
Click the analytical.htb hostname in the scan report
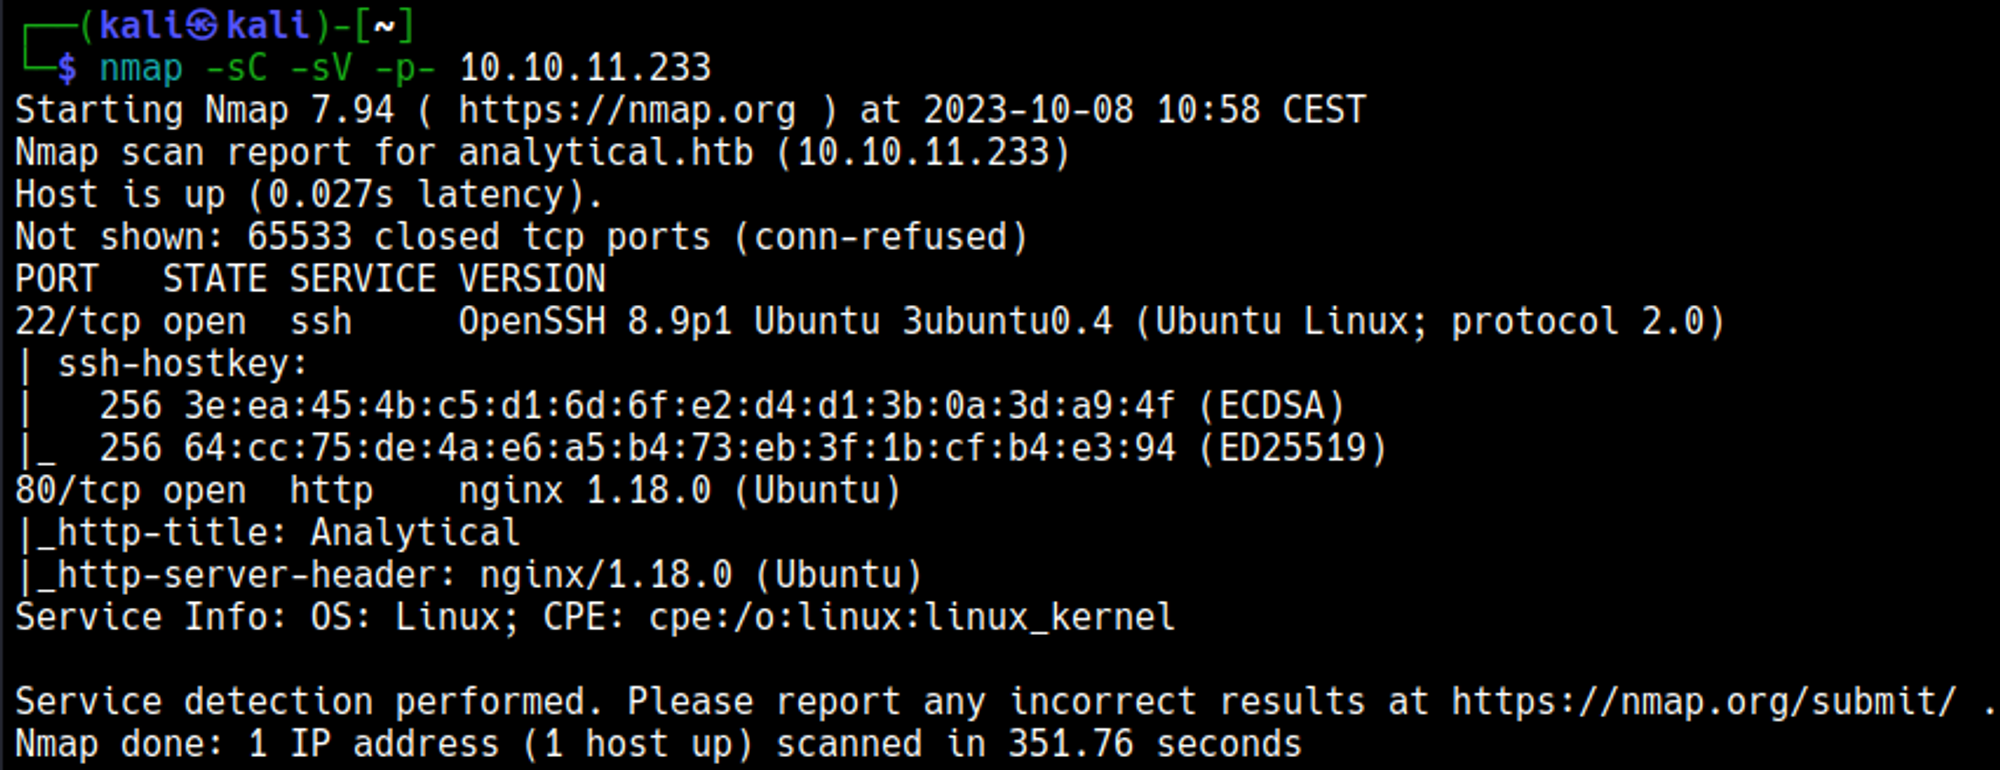click(x=605, y=153)
